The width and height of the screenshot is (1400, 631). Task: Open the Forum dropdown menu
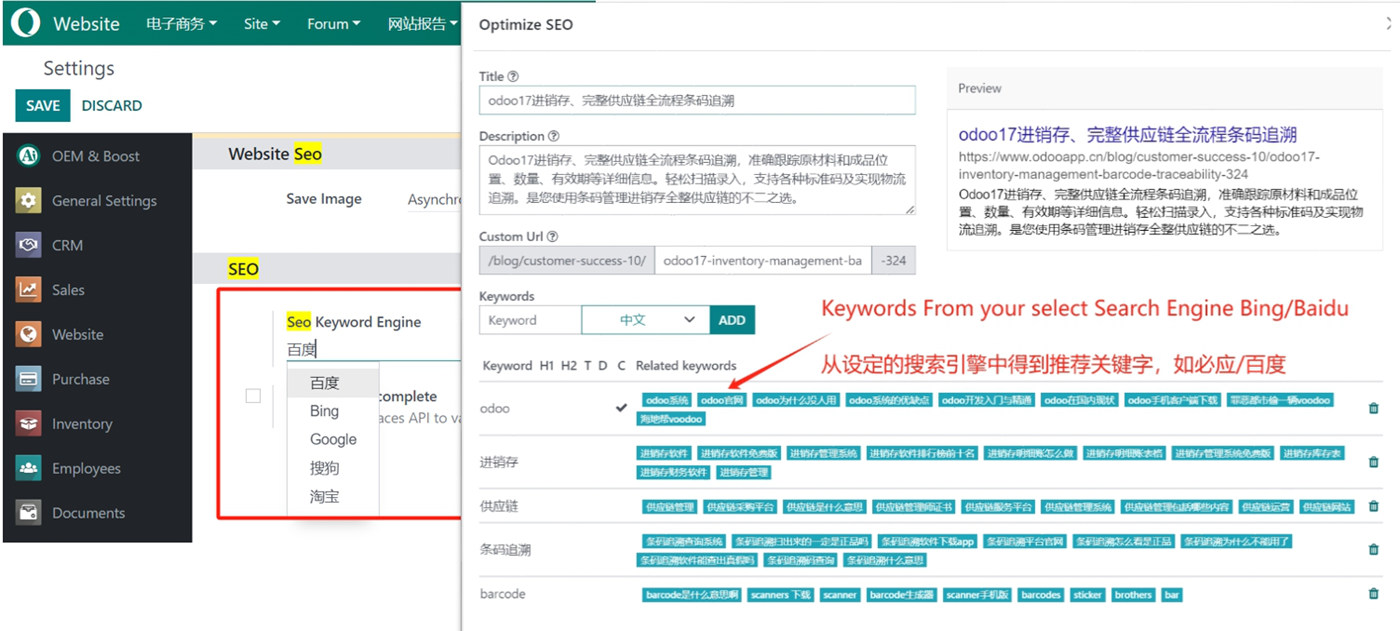[x=334, y=24]
